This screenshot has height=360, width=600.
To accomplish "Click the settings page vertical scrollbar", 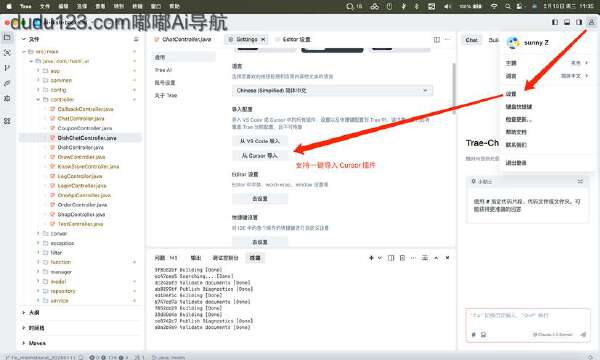I will (x=454, y=88).
